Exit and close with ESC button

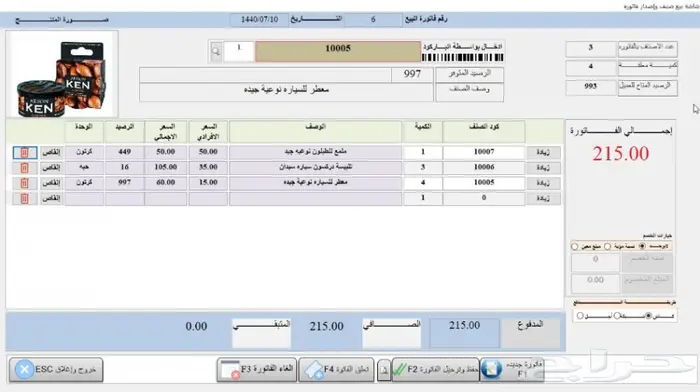tap(56, 370)
